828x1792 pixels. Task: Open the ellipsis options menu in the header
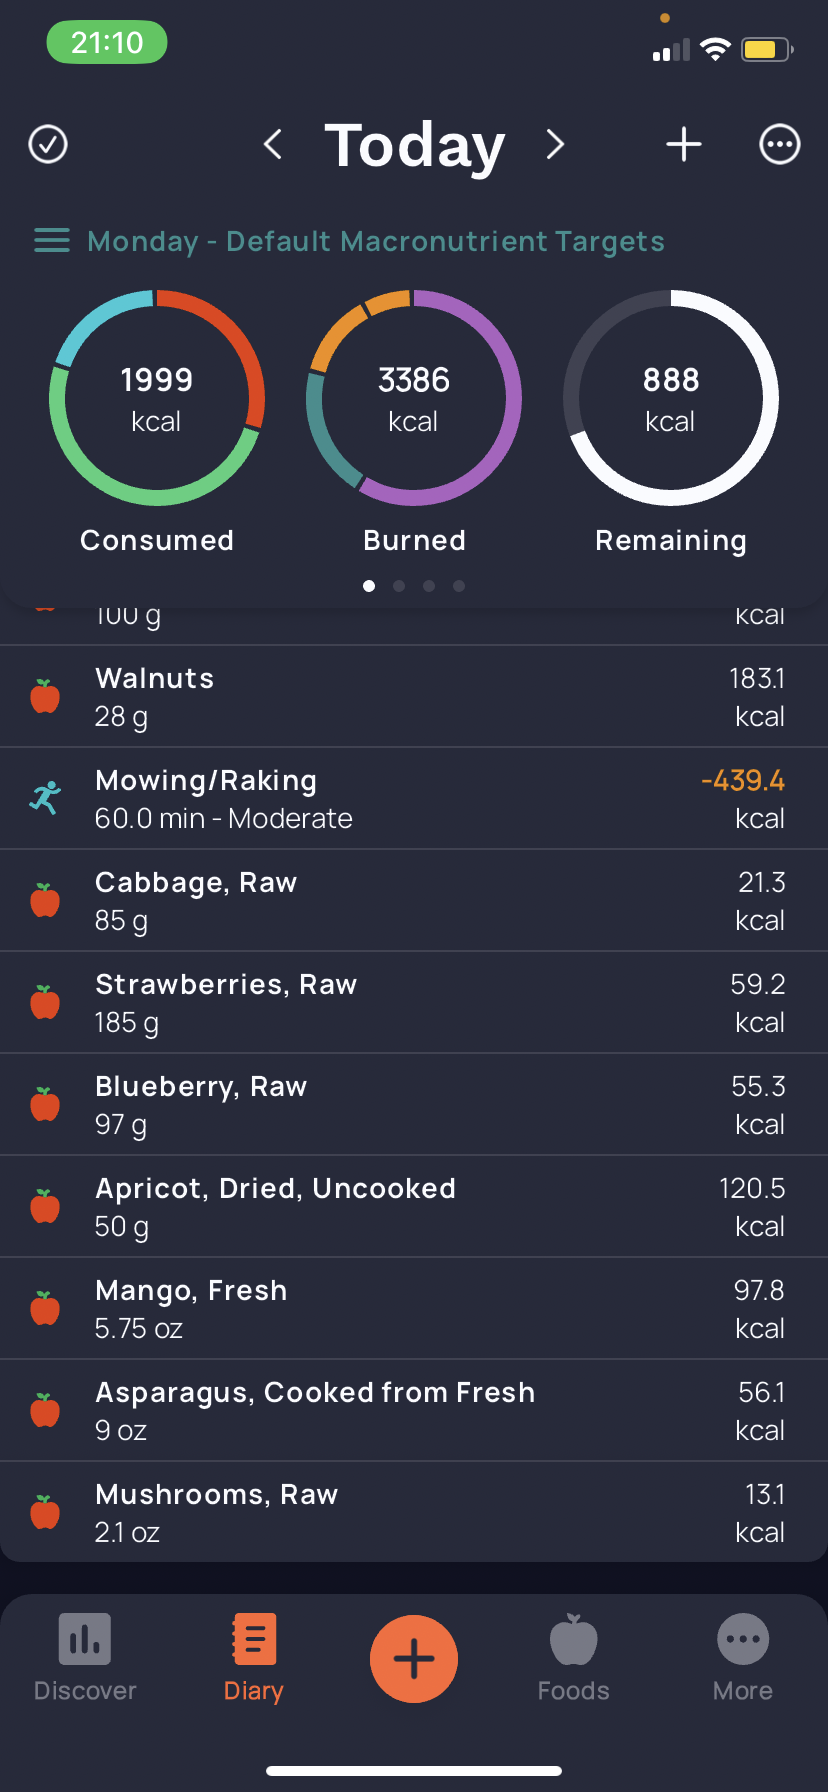tap(779, 144)
